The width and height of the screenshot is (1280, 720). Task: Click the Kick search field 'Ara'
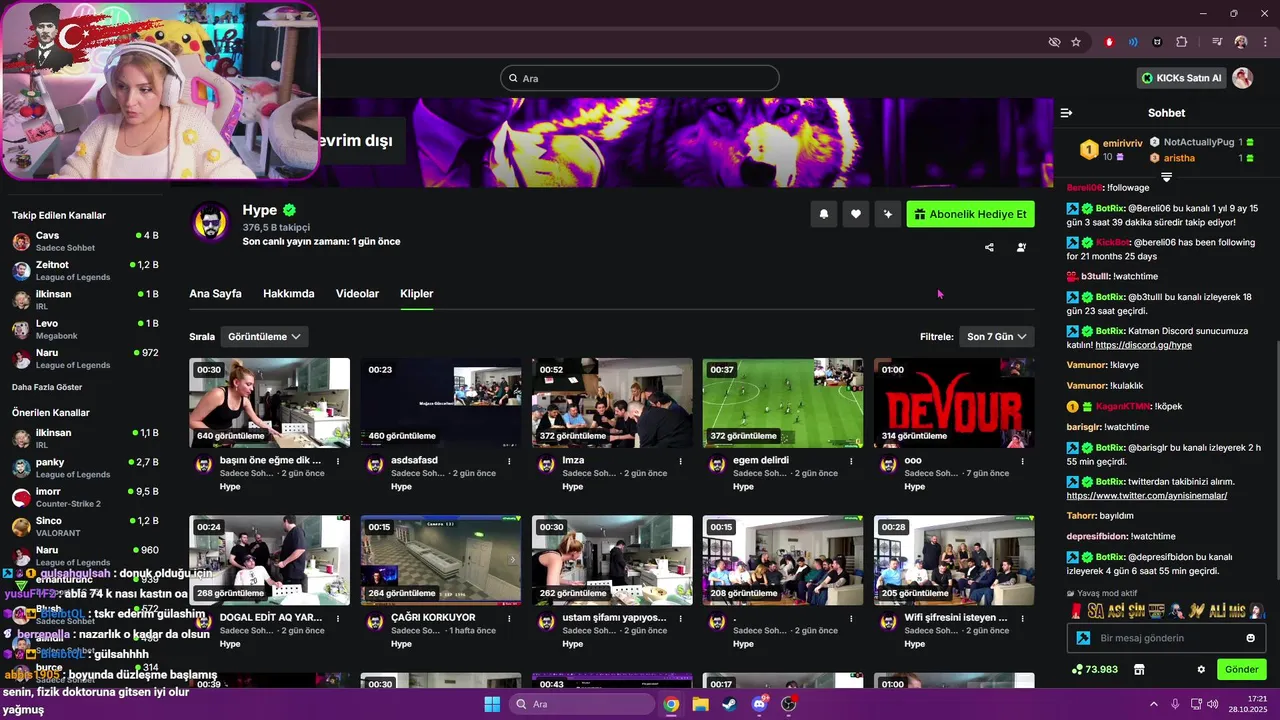coord(640,78)
